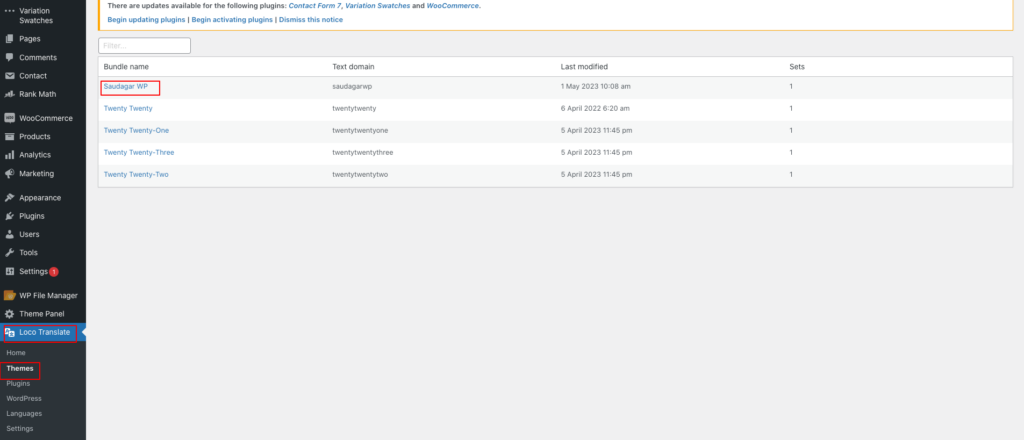Open the Tools menu label

[x=29, y=253]
